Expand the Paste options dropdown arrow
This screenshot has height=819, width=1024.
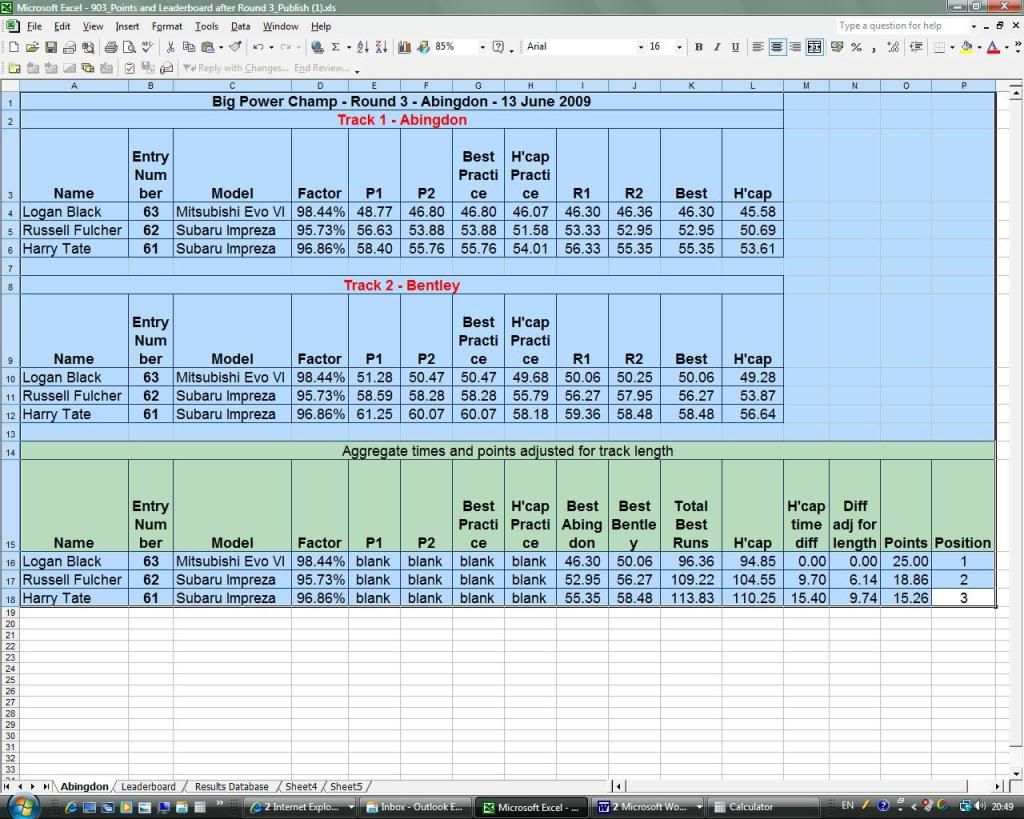pyautogui.click(x=221, y=47)
